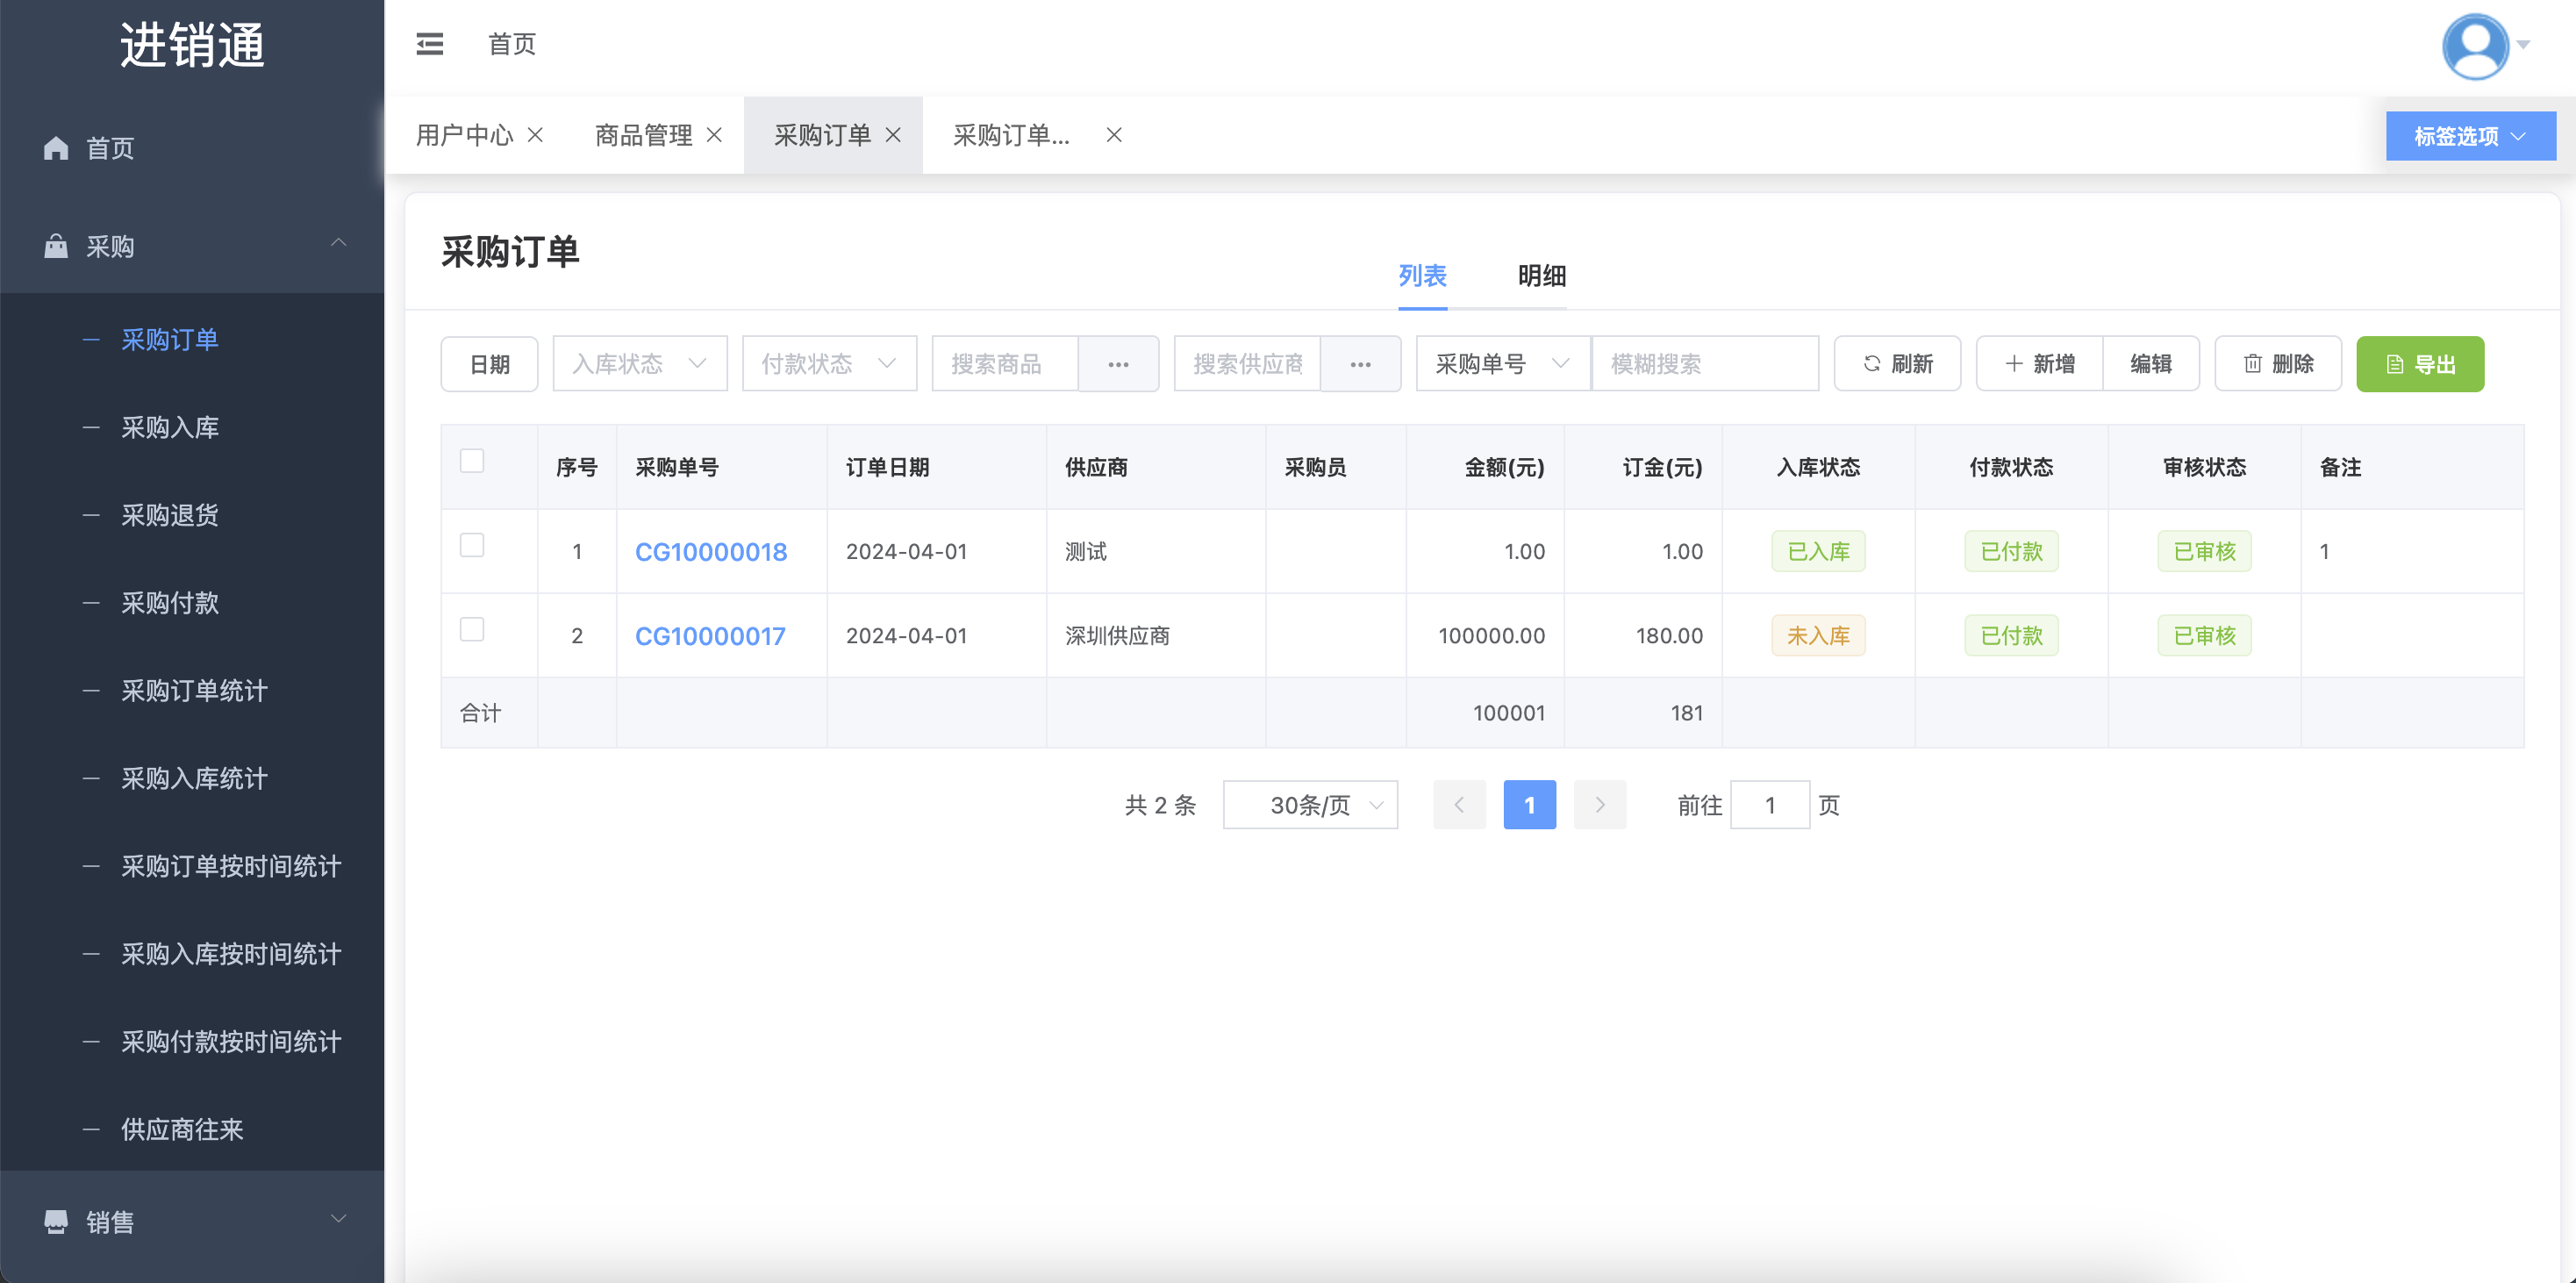Open 采购入库统计 in the sidebar

(194, 779)
